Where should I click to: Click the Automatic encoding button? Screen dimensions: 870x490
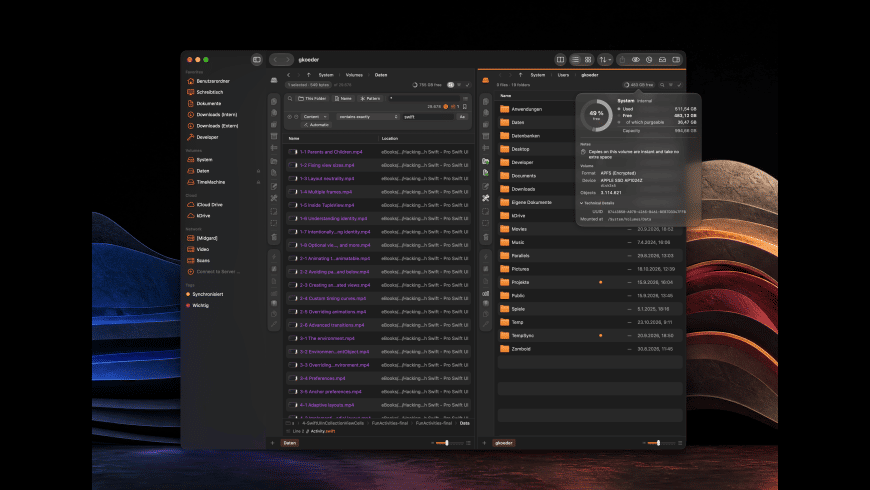click(x=316, y=125)
